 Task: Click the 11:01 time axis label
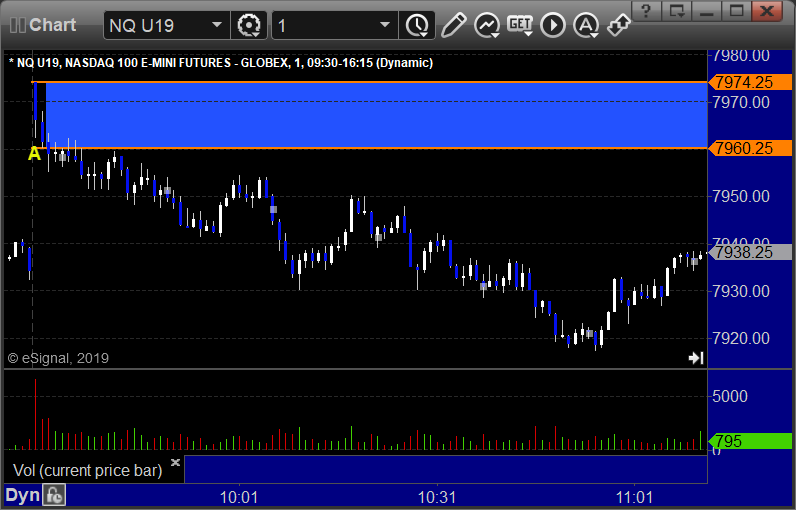click(634, 497)
